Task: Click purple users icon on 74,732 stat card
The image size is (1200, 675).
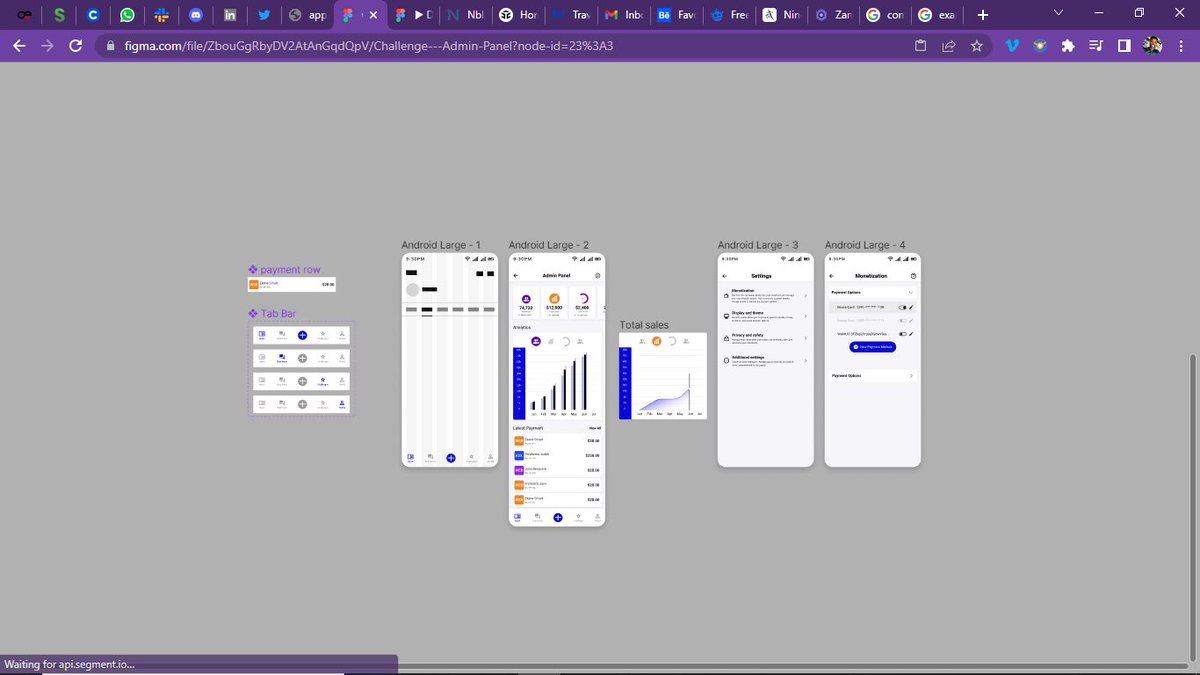Action: (526, 298)
